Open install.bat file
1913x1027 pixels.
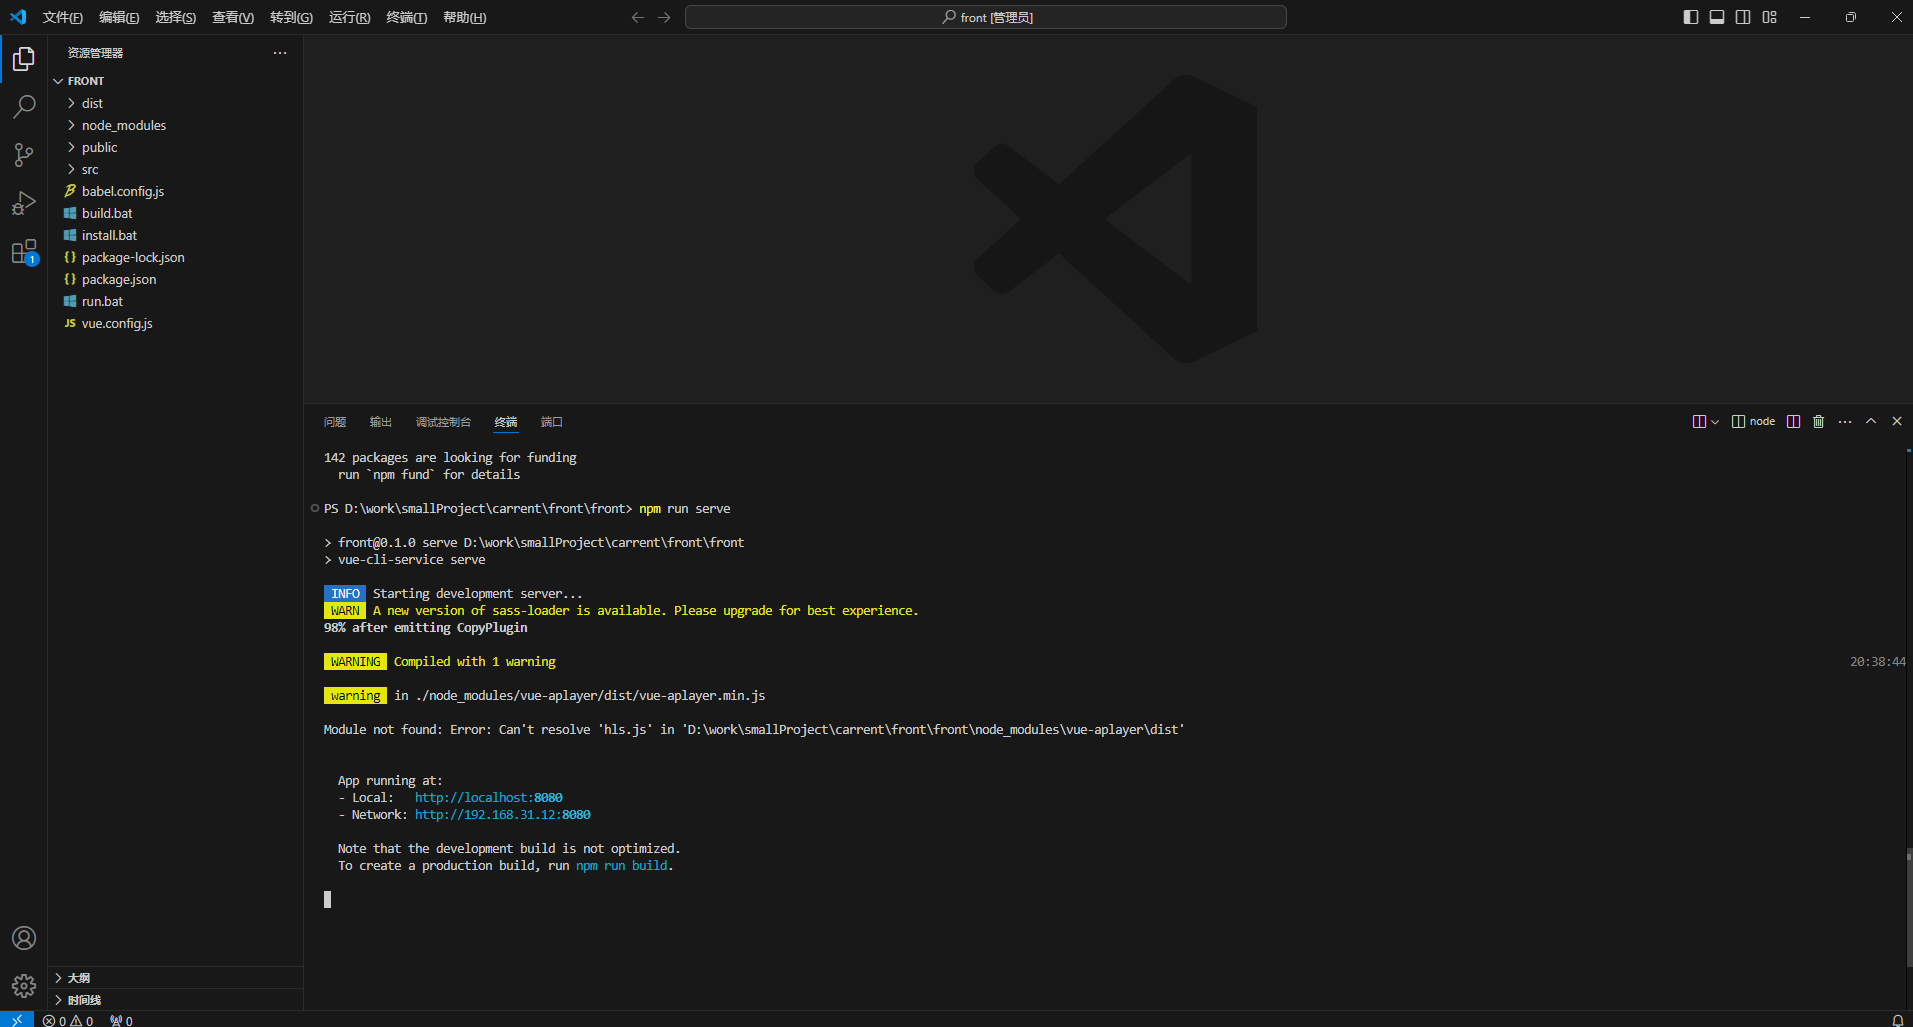click(x=175, y=235)
